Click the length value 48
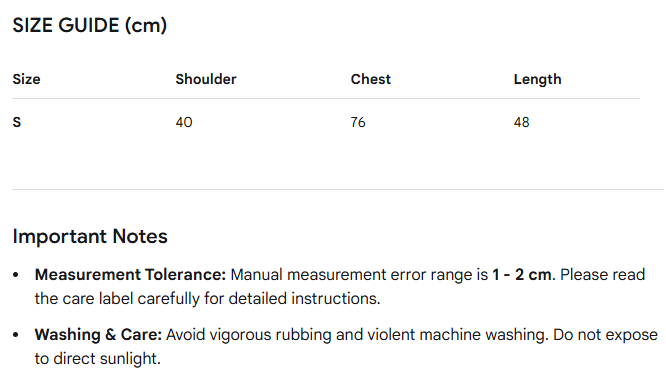The height and width of the screenshot is (372, 666). point(522,122)
